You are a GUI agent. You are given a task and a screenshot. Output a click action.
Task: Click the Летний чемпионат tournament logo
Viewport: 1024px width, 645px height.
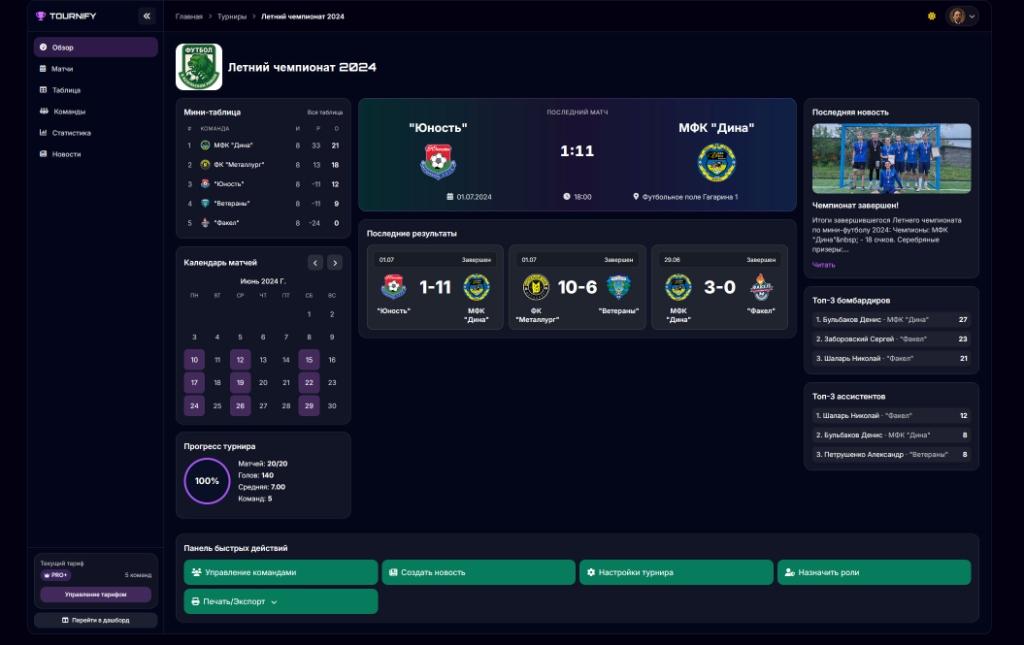(199, 67)
